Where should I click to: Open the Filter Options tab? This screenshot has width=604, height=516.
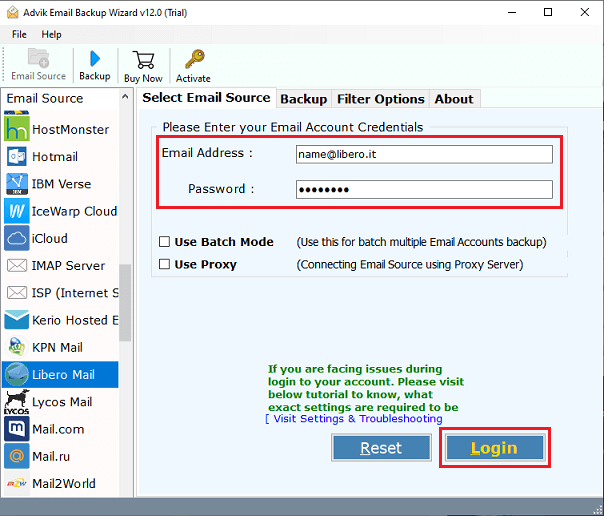pos(381,99)
